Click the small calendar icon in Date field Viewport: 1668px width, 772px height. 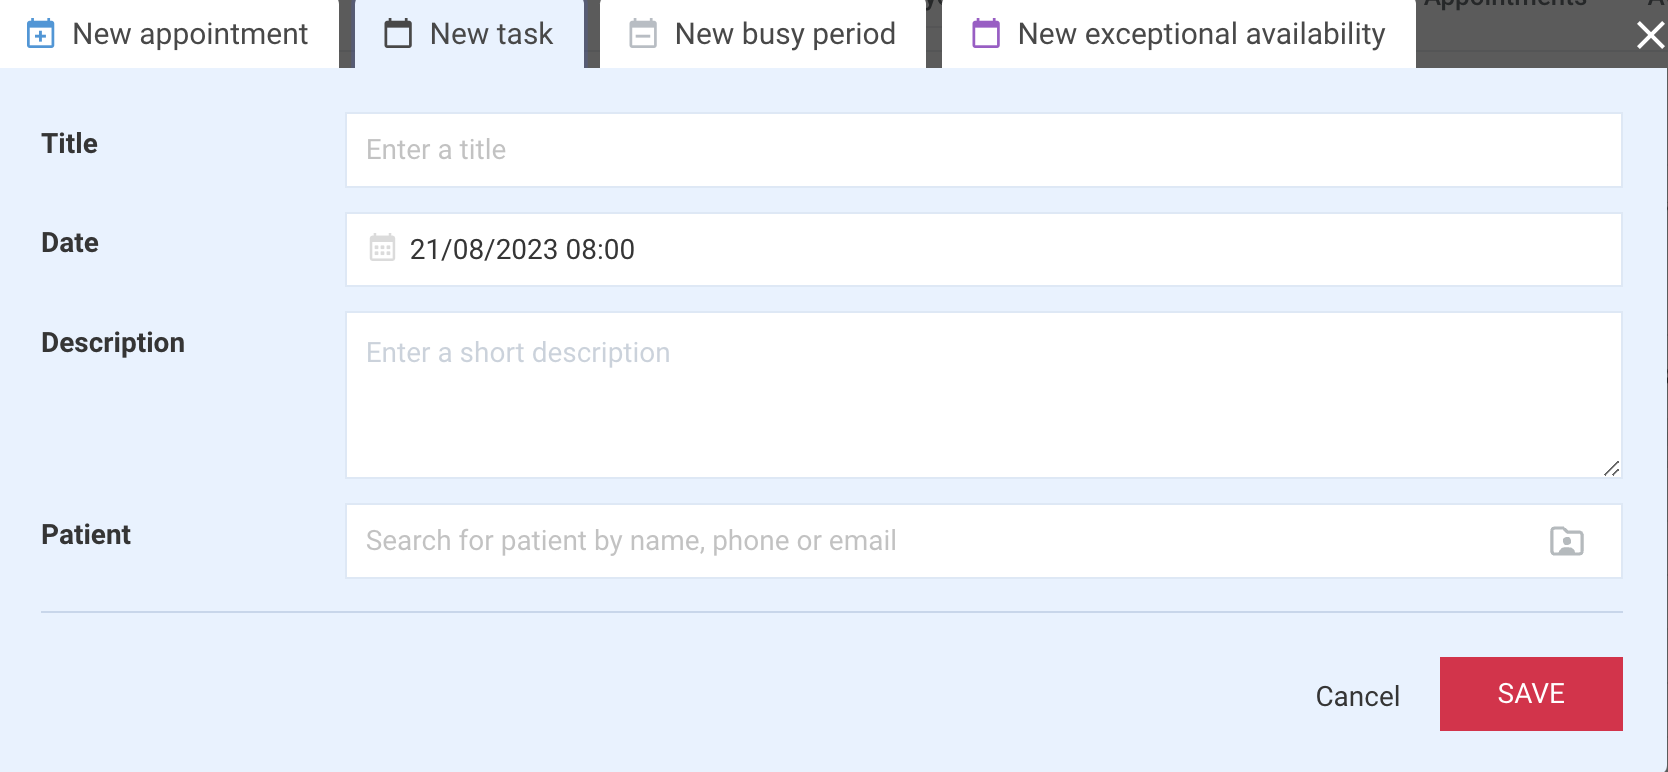(x=382, y=248)
